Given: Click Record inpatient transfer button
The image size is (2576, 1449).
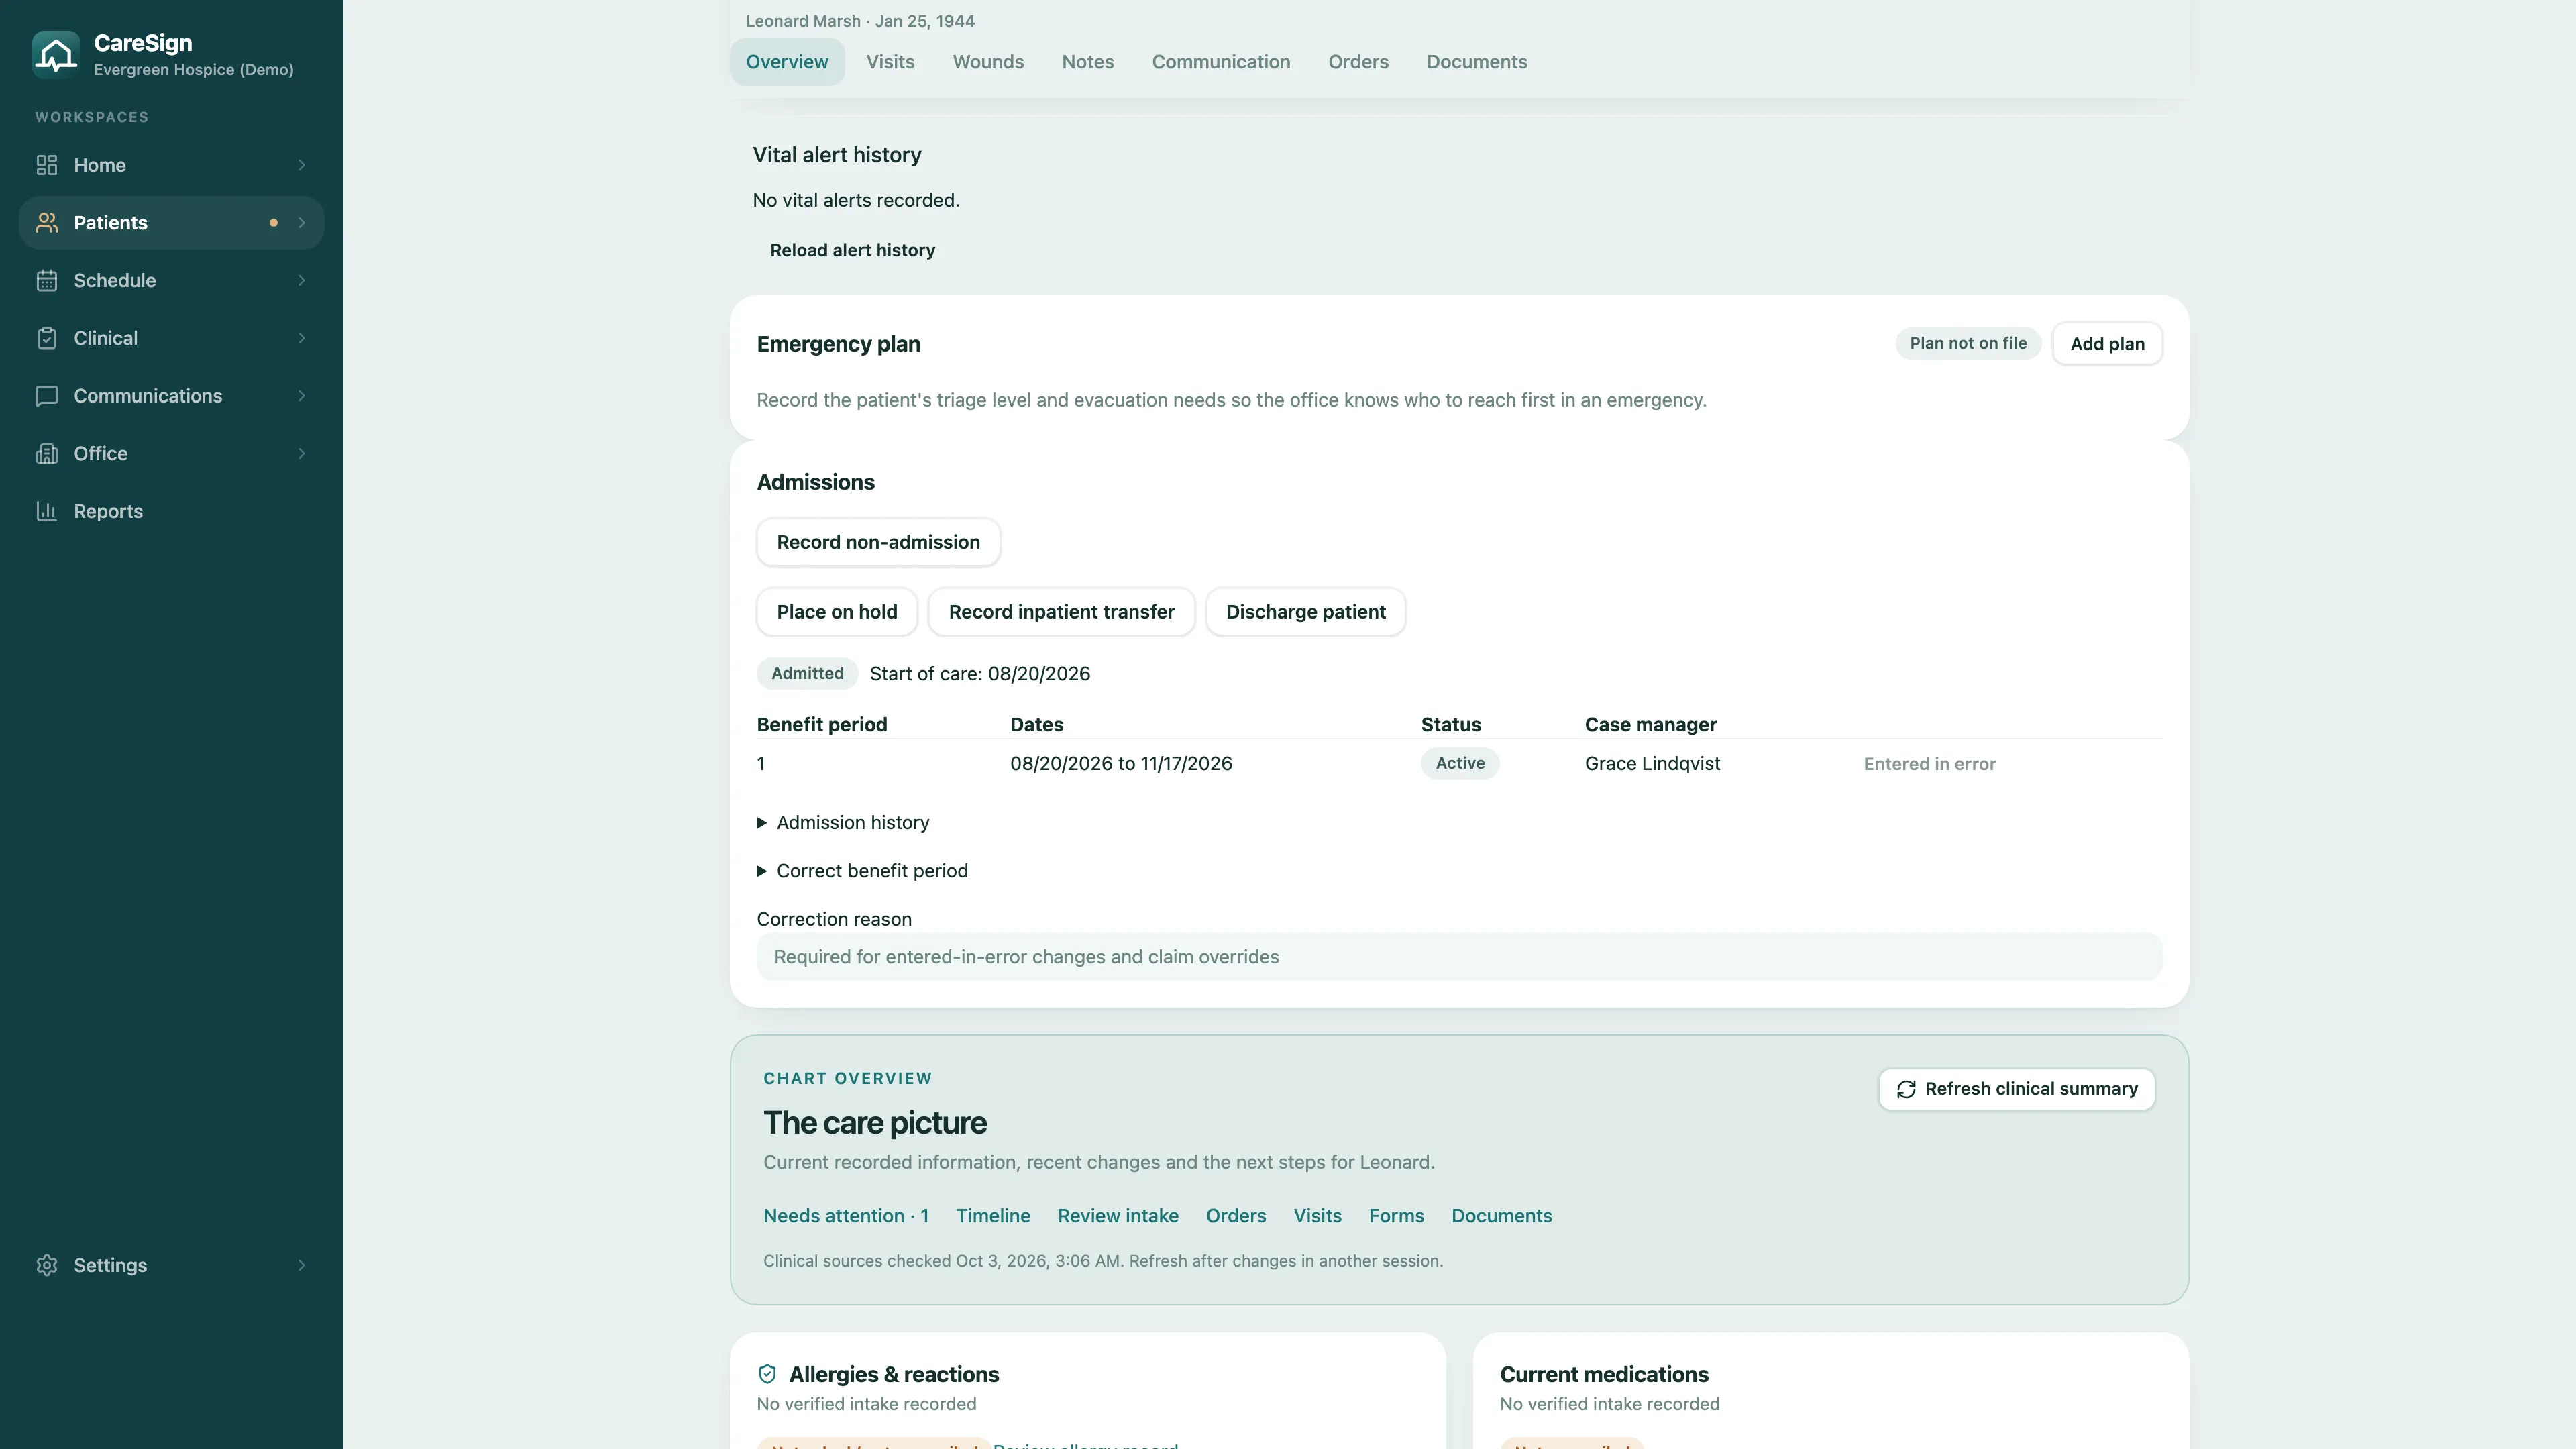Looking at the screenshot, I should click(1061, 612).
